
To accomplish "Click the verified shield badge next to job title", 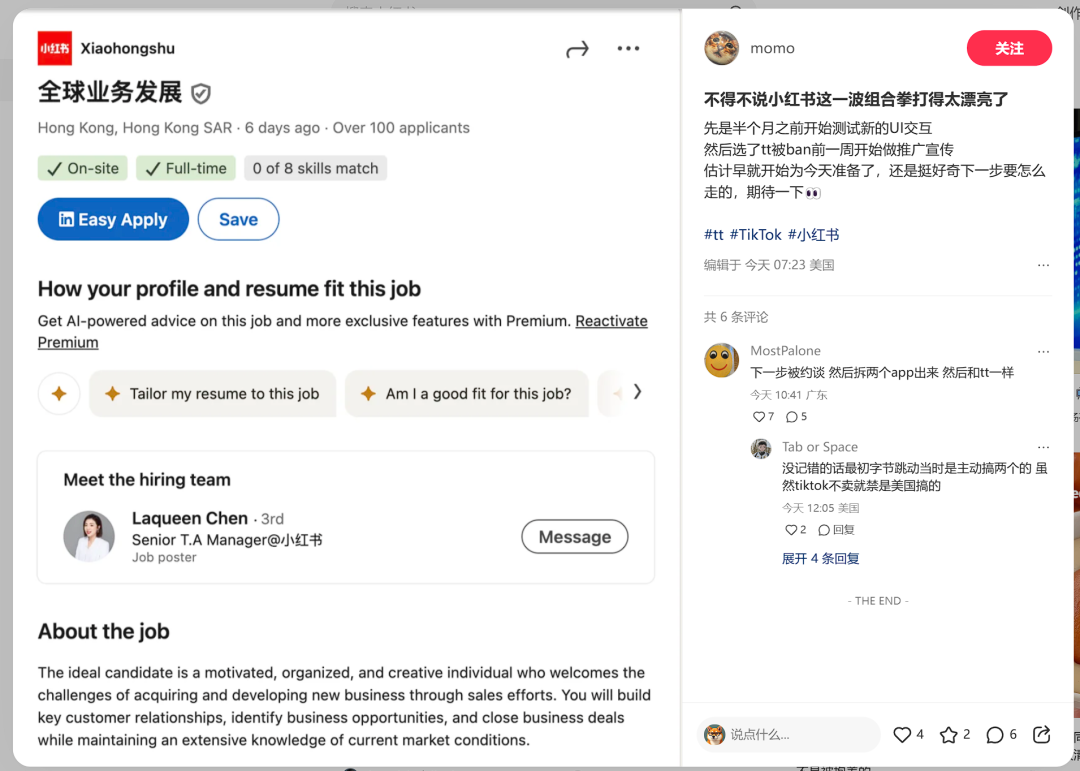I will [201, 93].
